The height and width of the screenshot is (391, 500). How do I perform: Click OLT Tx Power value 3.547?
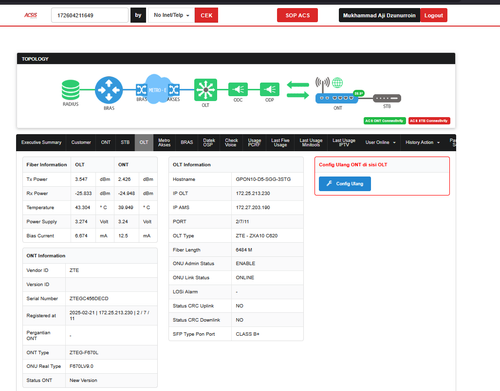click(x=81, y=179)
